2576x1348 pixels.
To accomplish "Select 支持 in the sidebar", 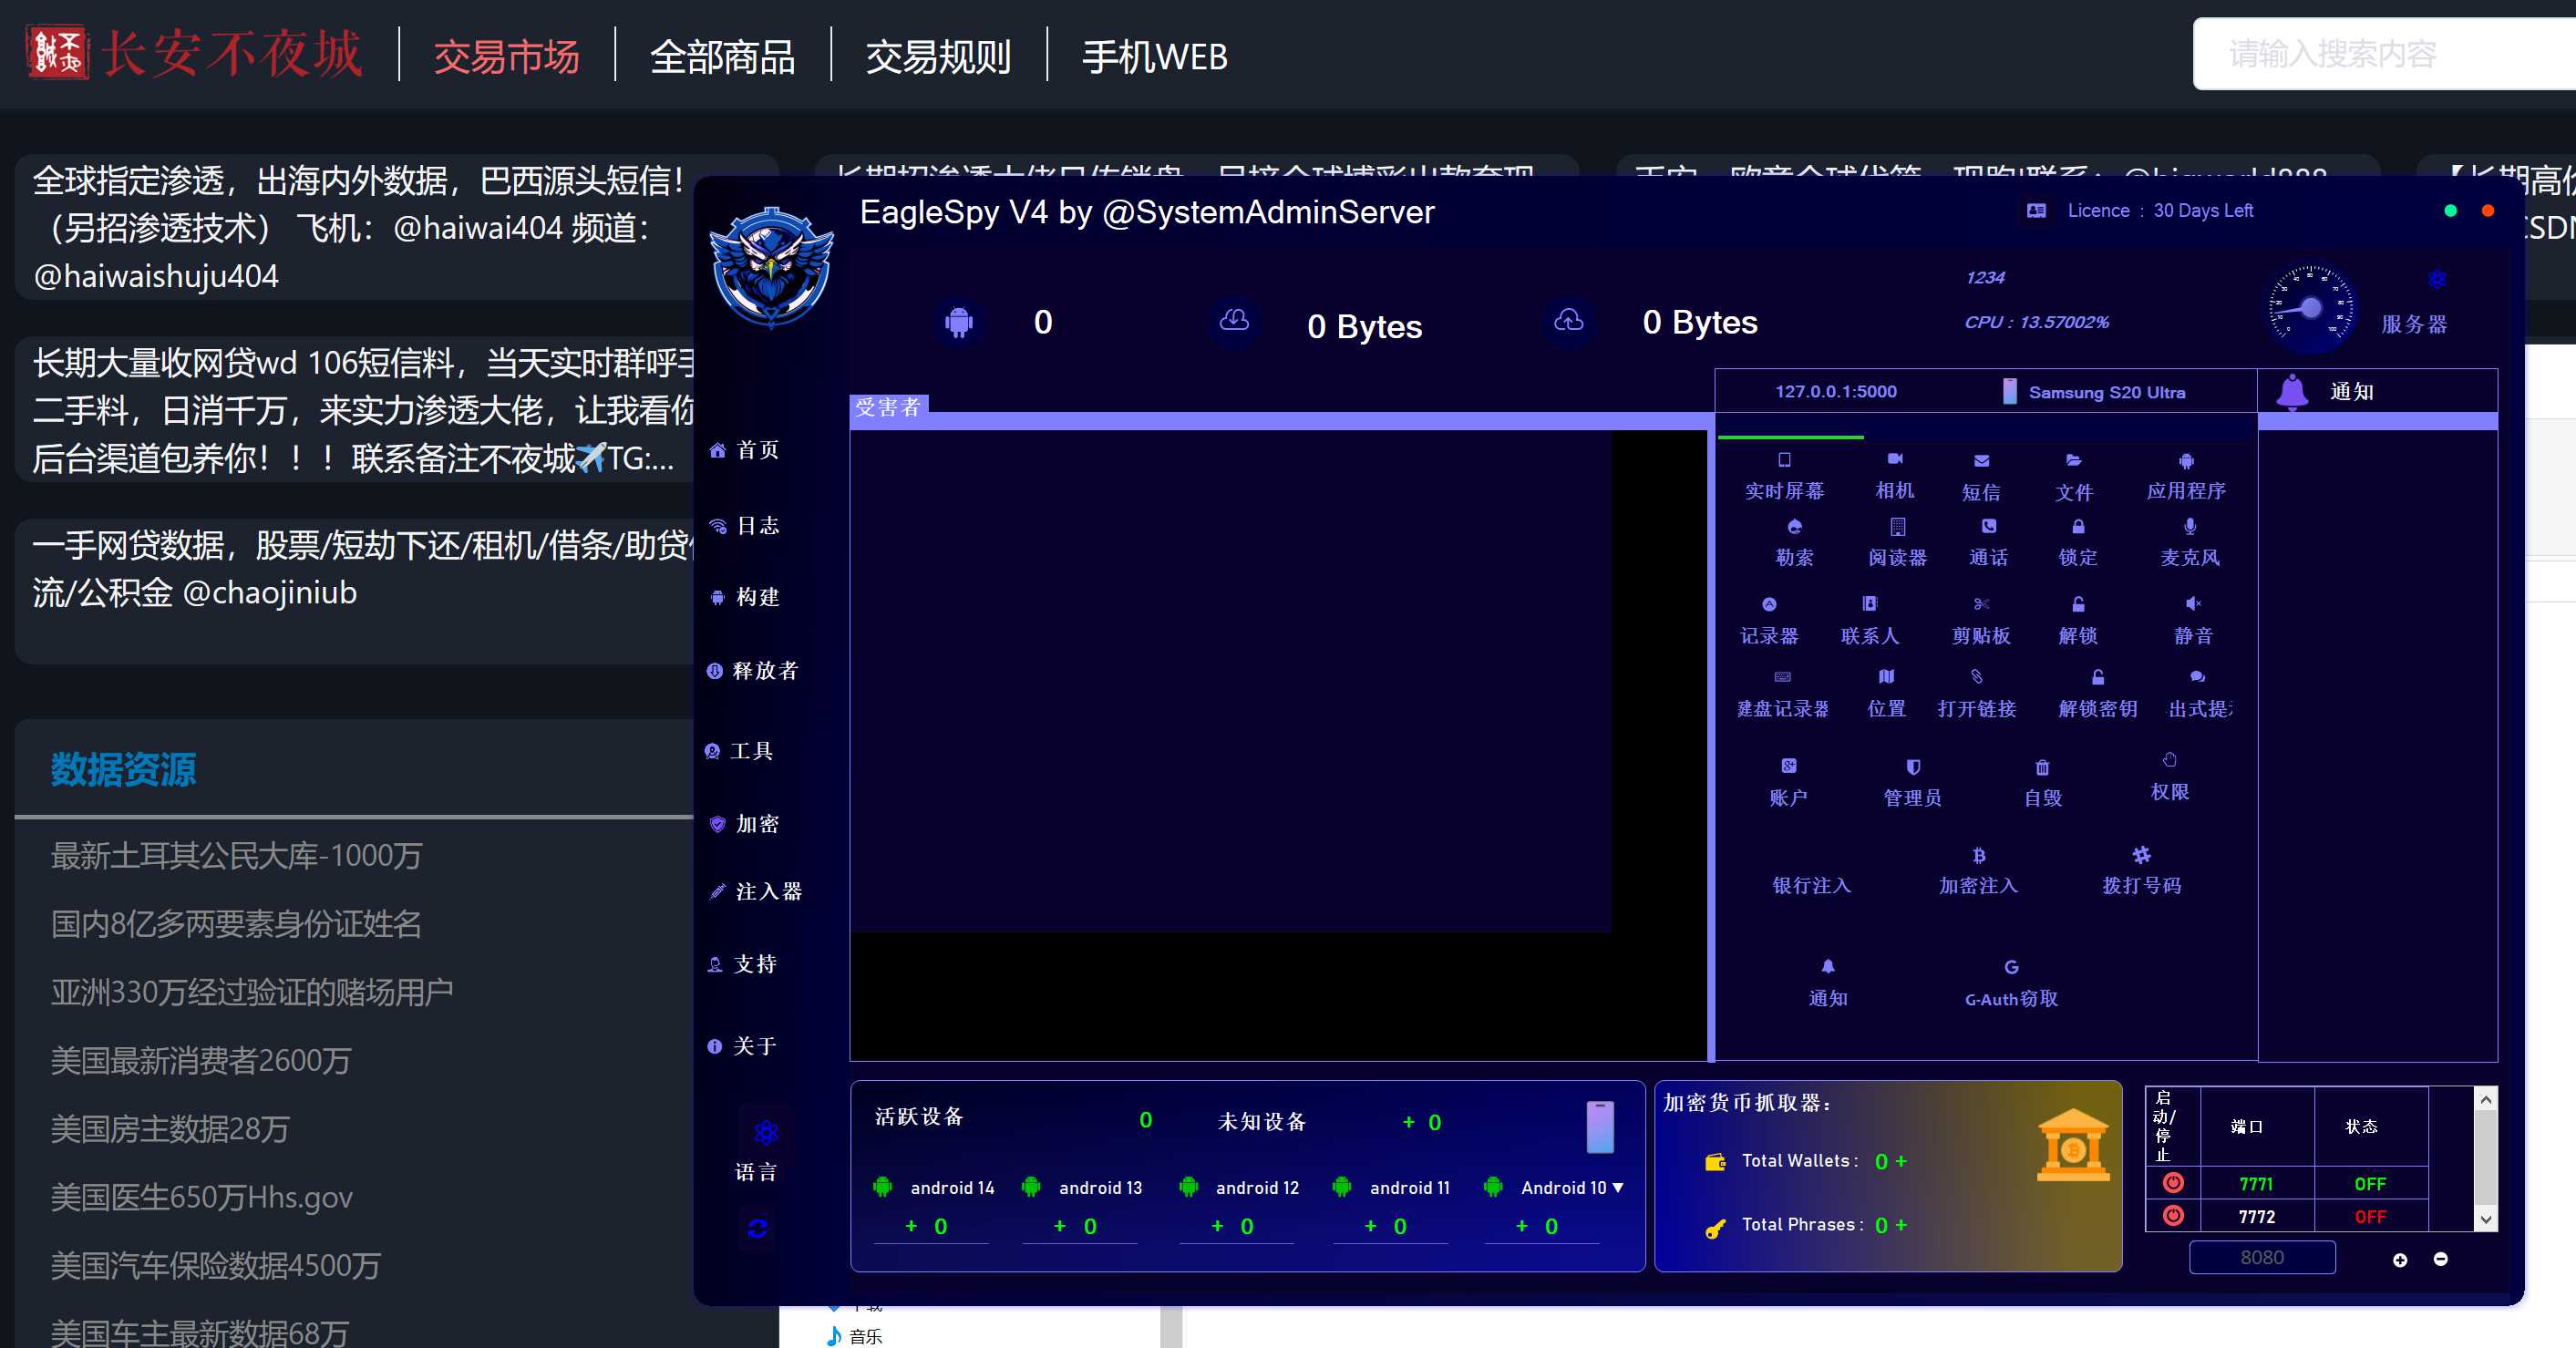I will [742, 964].
